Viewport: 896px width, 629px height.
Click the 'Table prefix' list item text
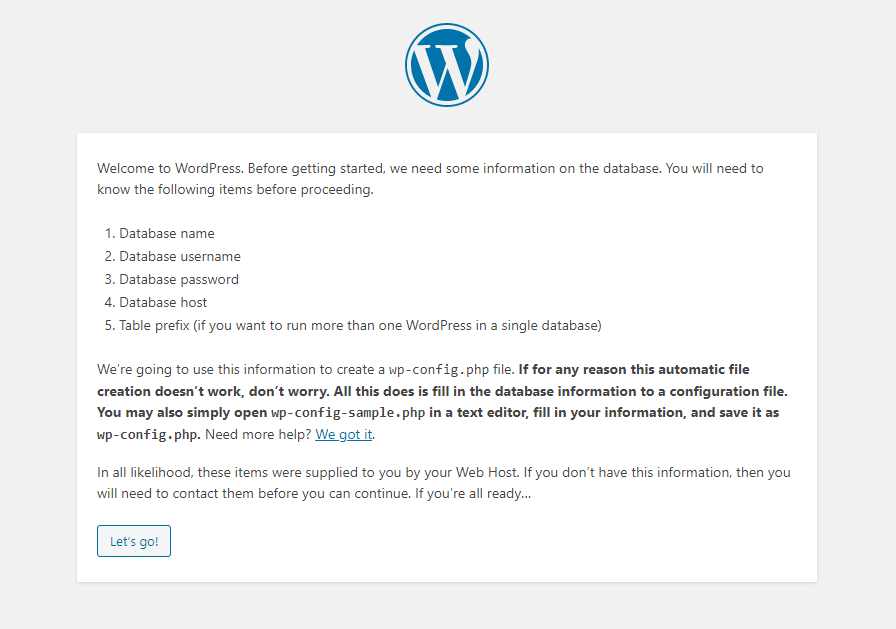360,325
